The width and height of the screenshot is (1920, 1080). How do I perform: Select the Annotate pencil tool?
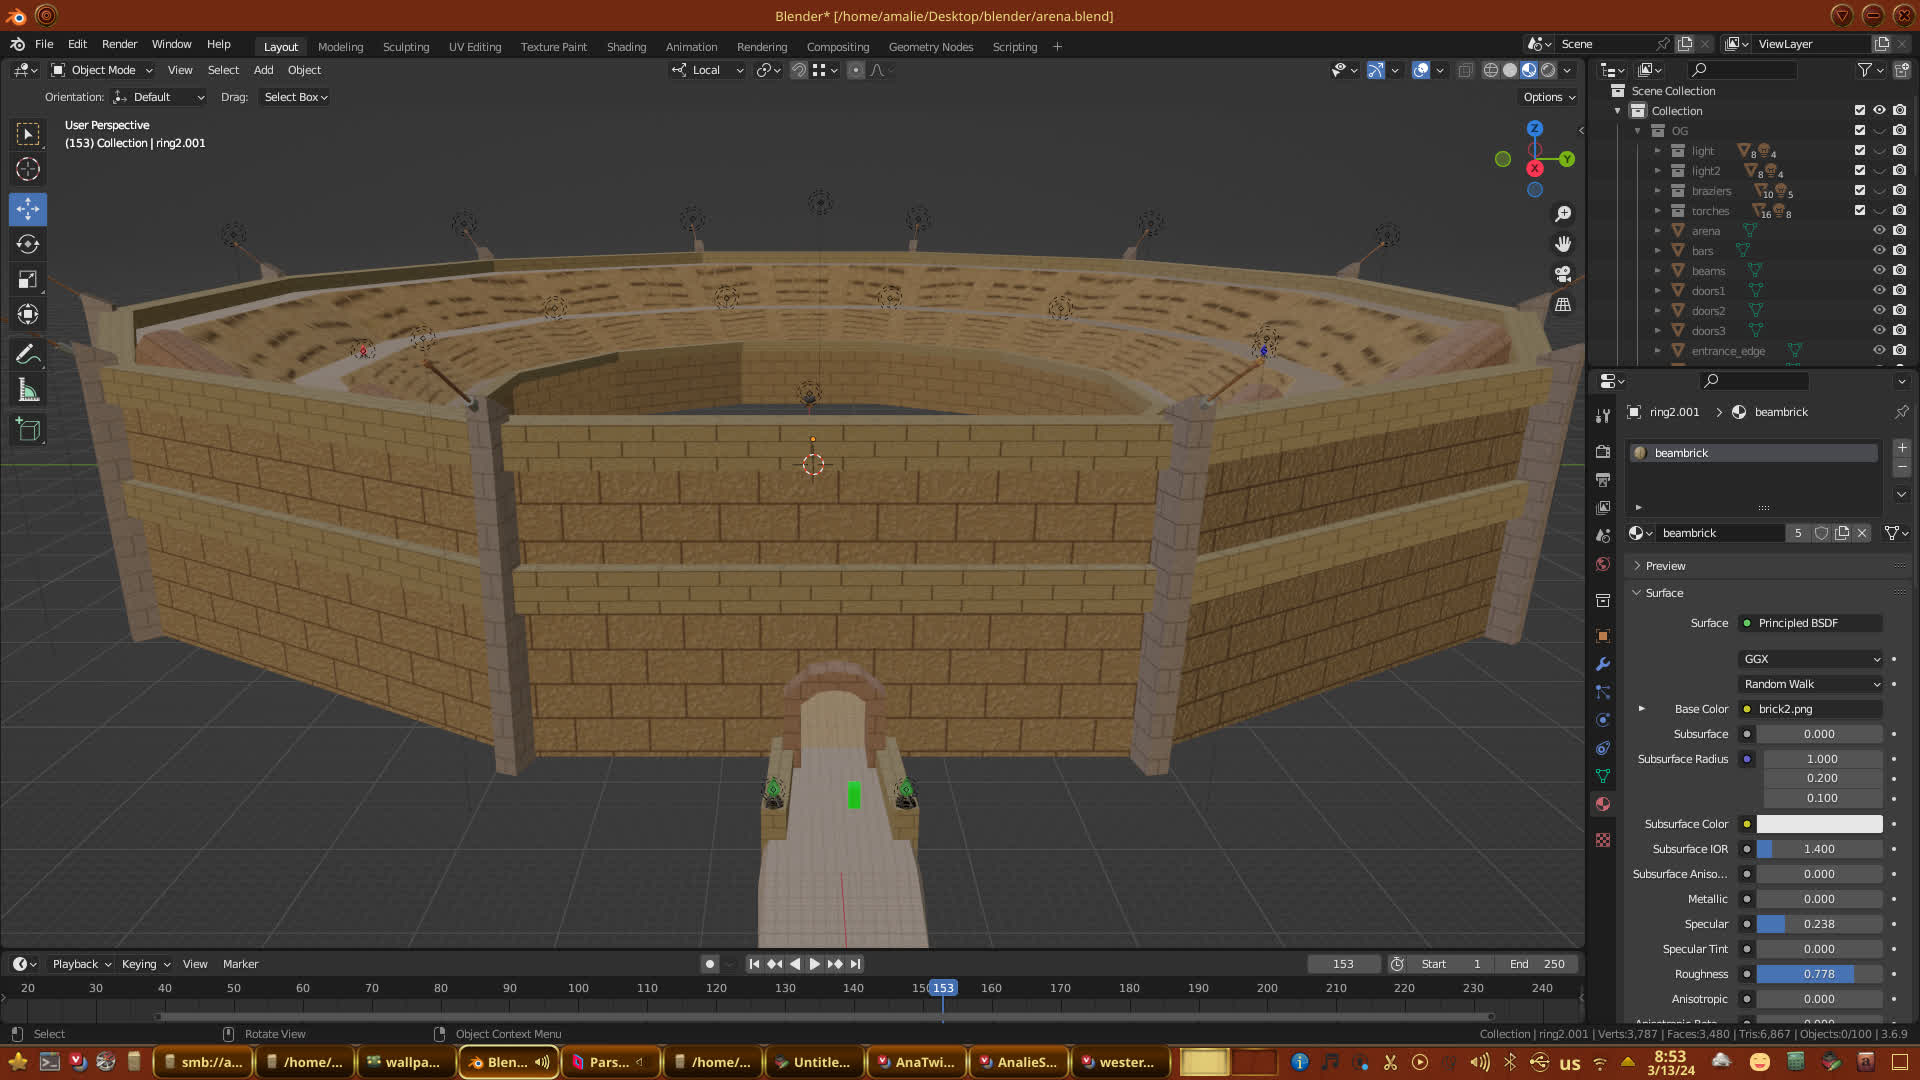coord(28,355)
